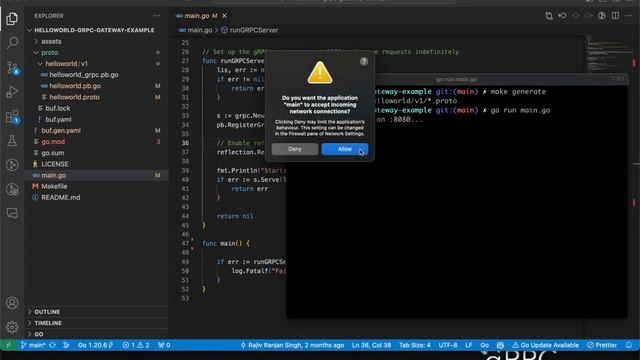The width and height of the screenshot is (640, 360).
Task: Click Tab Size: 4 in status bar
Action: tap(414, 345)
